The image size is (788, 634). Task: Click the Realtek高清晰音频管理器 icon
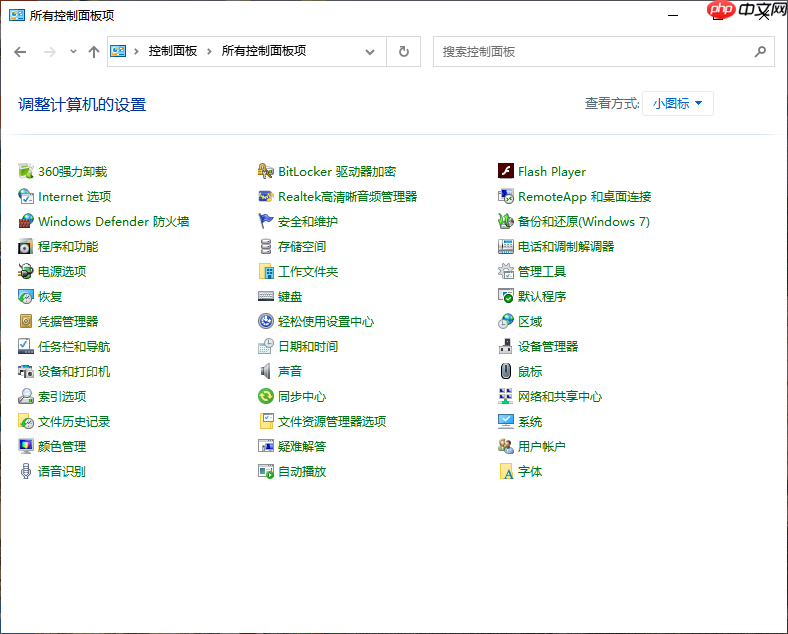tap(266, 196)
